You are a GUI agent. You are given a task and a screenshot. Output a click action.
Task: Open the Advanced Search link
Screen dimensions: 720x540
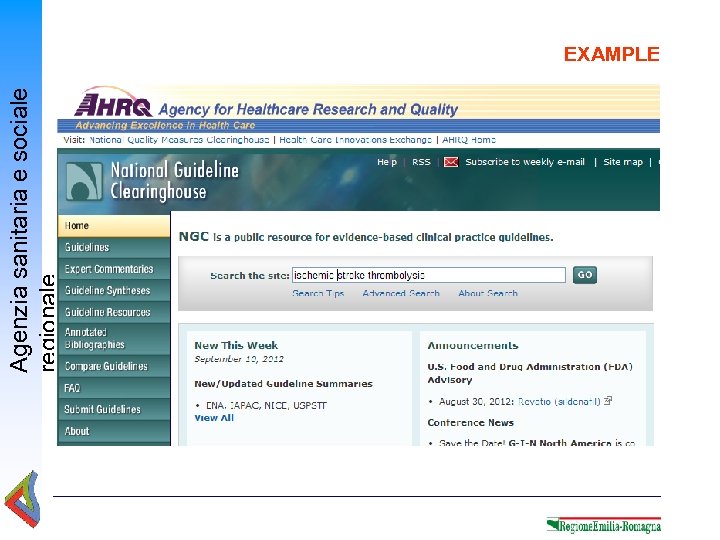(x=401, y=293)
